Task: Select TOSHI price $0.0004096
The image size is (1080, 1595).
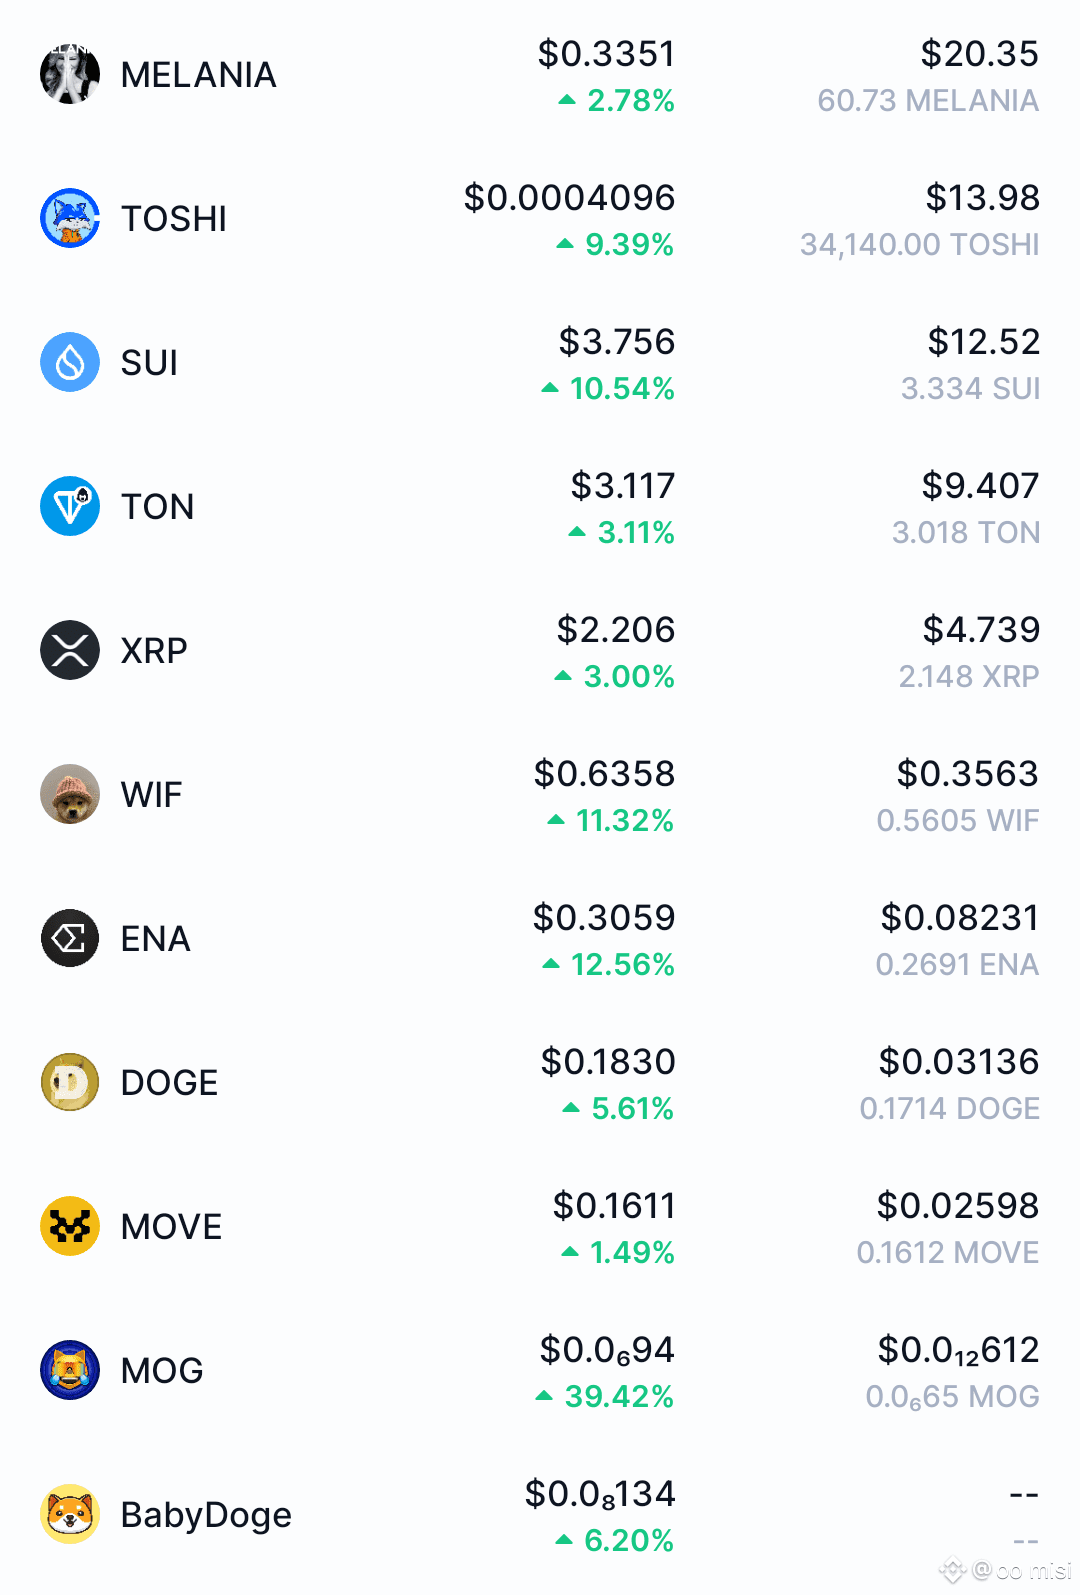Action: tap(569, 198)
